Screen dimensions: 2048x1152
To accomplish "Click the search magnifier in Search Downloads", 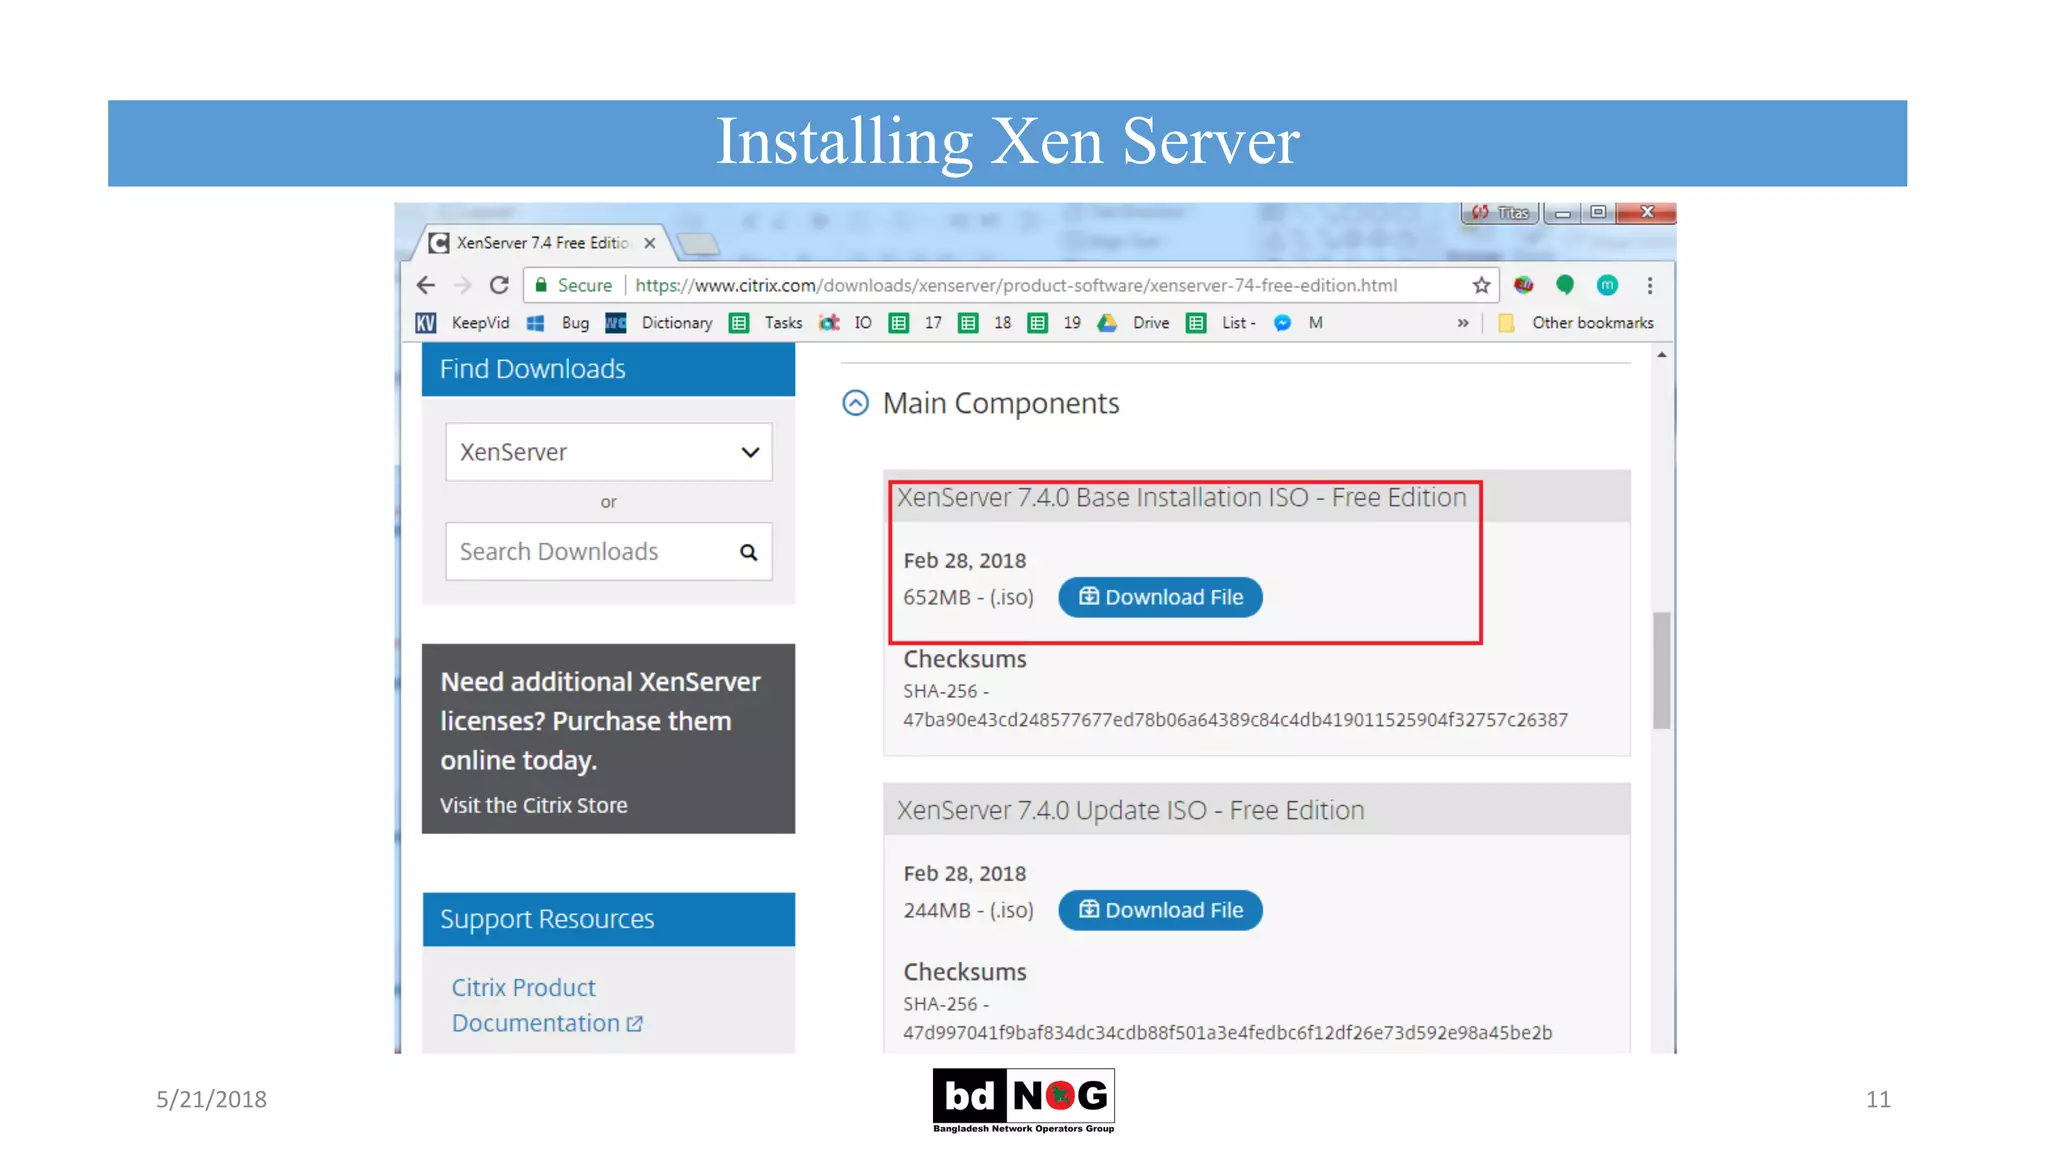I will coord(748,552).
